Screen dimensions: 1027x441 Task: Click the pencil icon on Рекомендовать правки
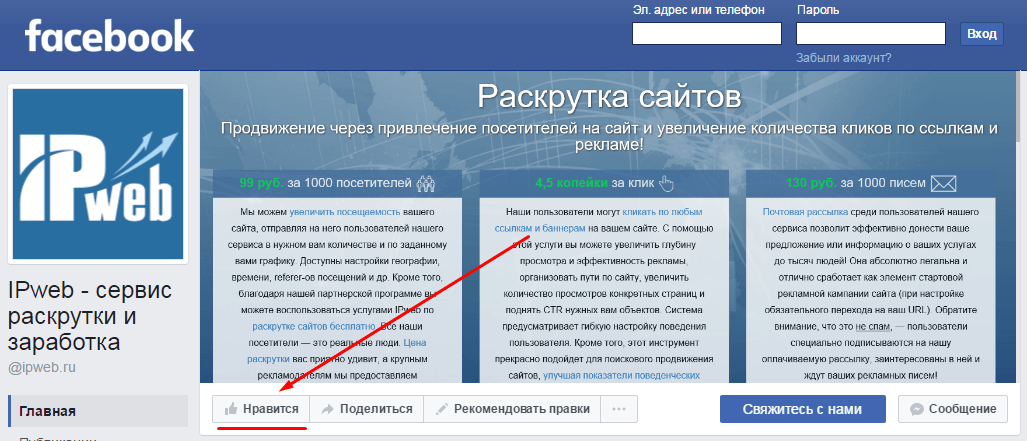point(440,409)
